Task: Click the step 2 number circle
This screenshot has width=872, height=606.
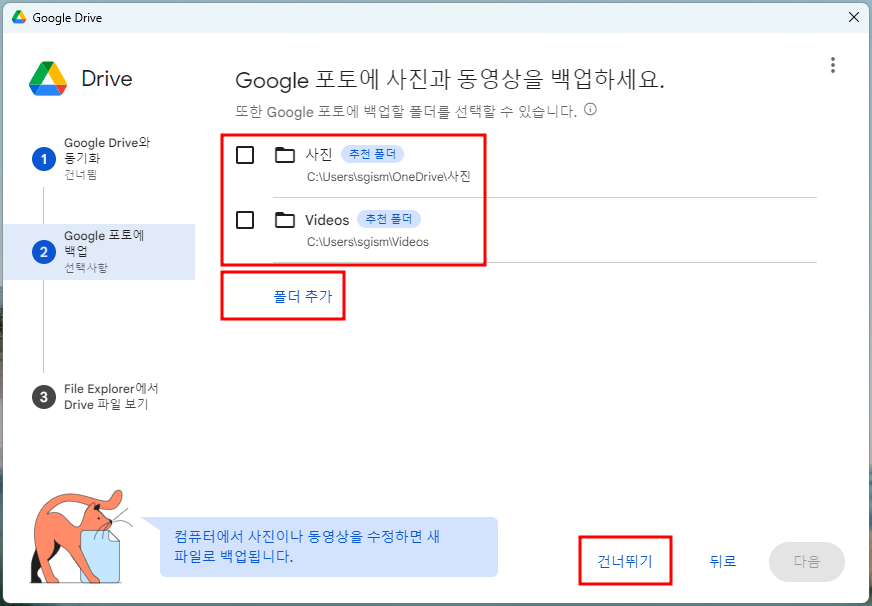Action: click(43, 252)
